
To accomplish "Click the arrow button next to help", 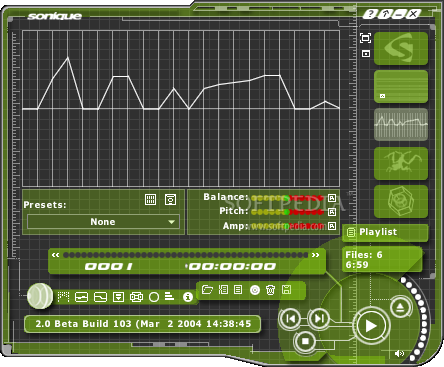I will pos(385,14).
